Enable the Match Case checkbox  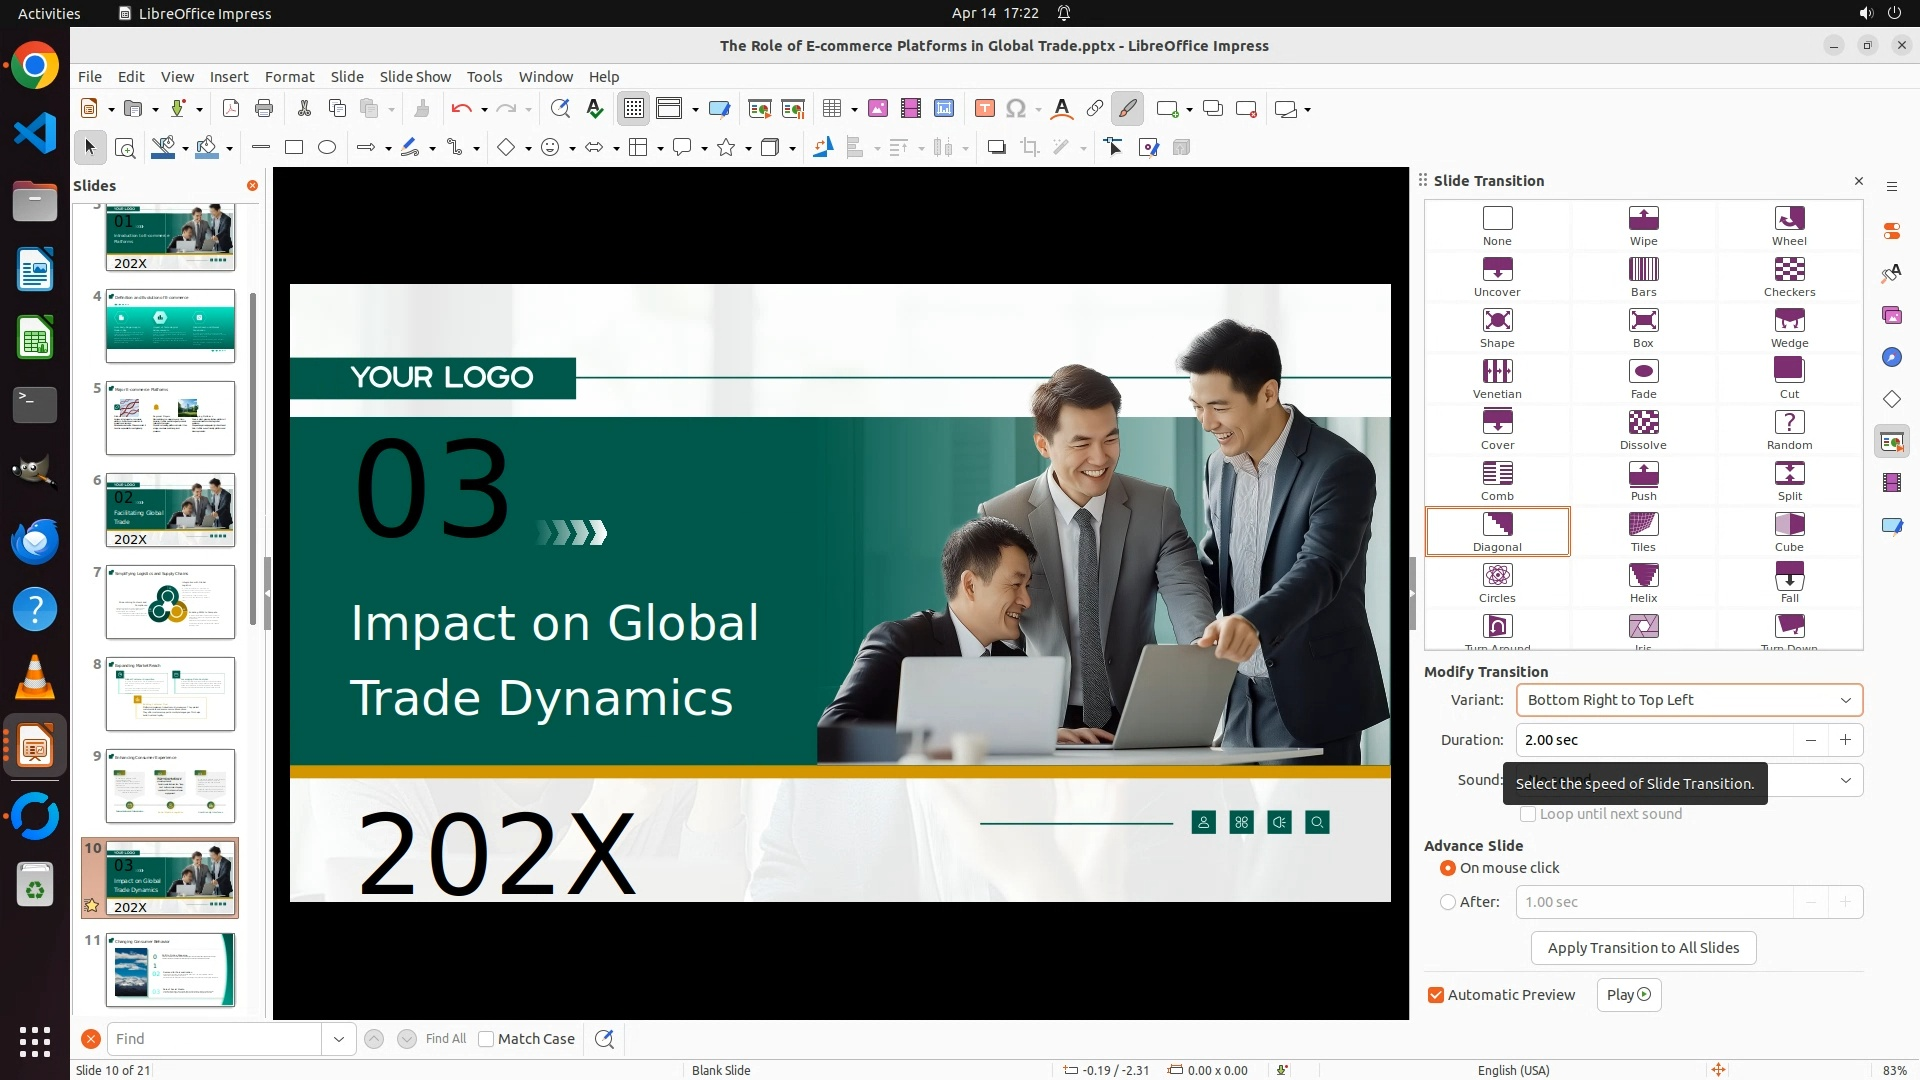(486, 1039)
